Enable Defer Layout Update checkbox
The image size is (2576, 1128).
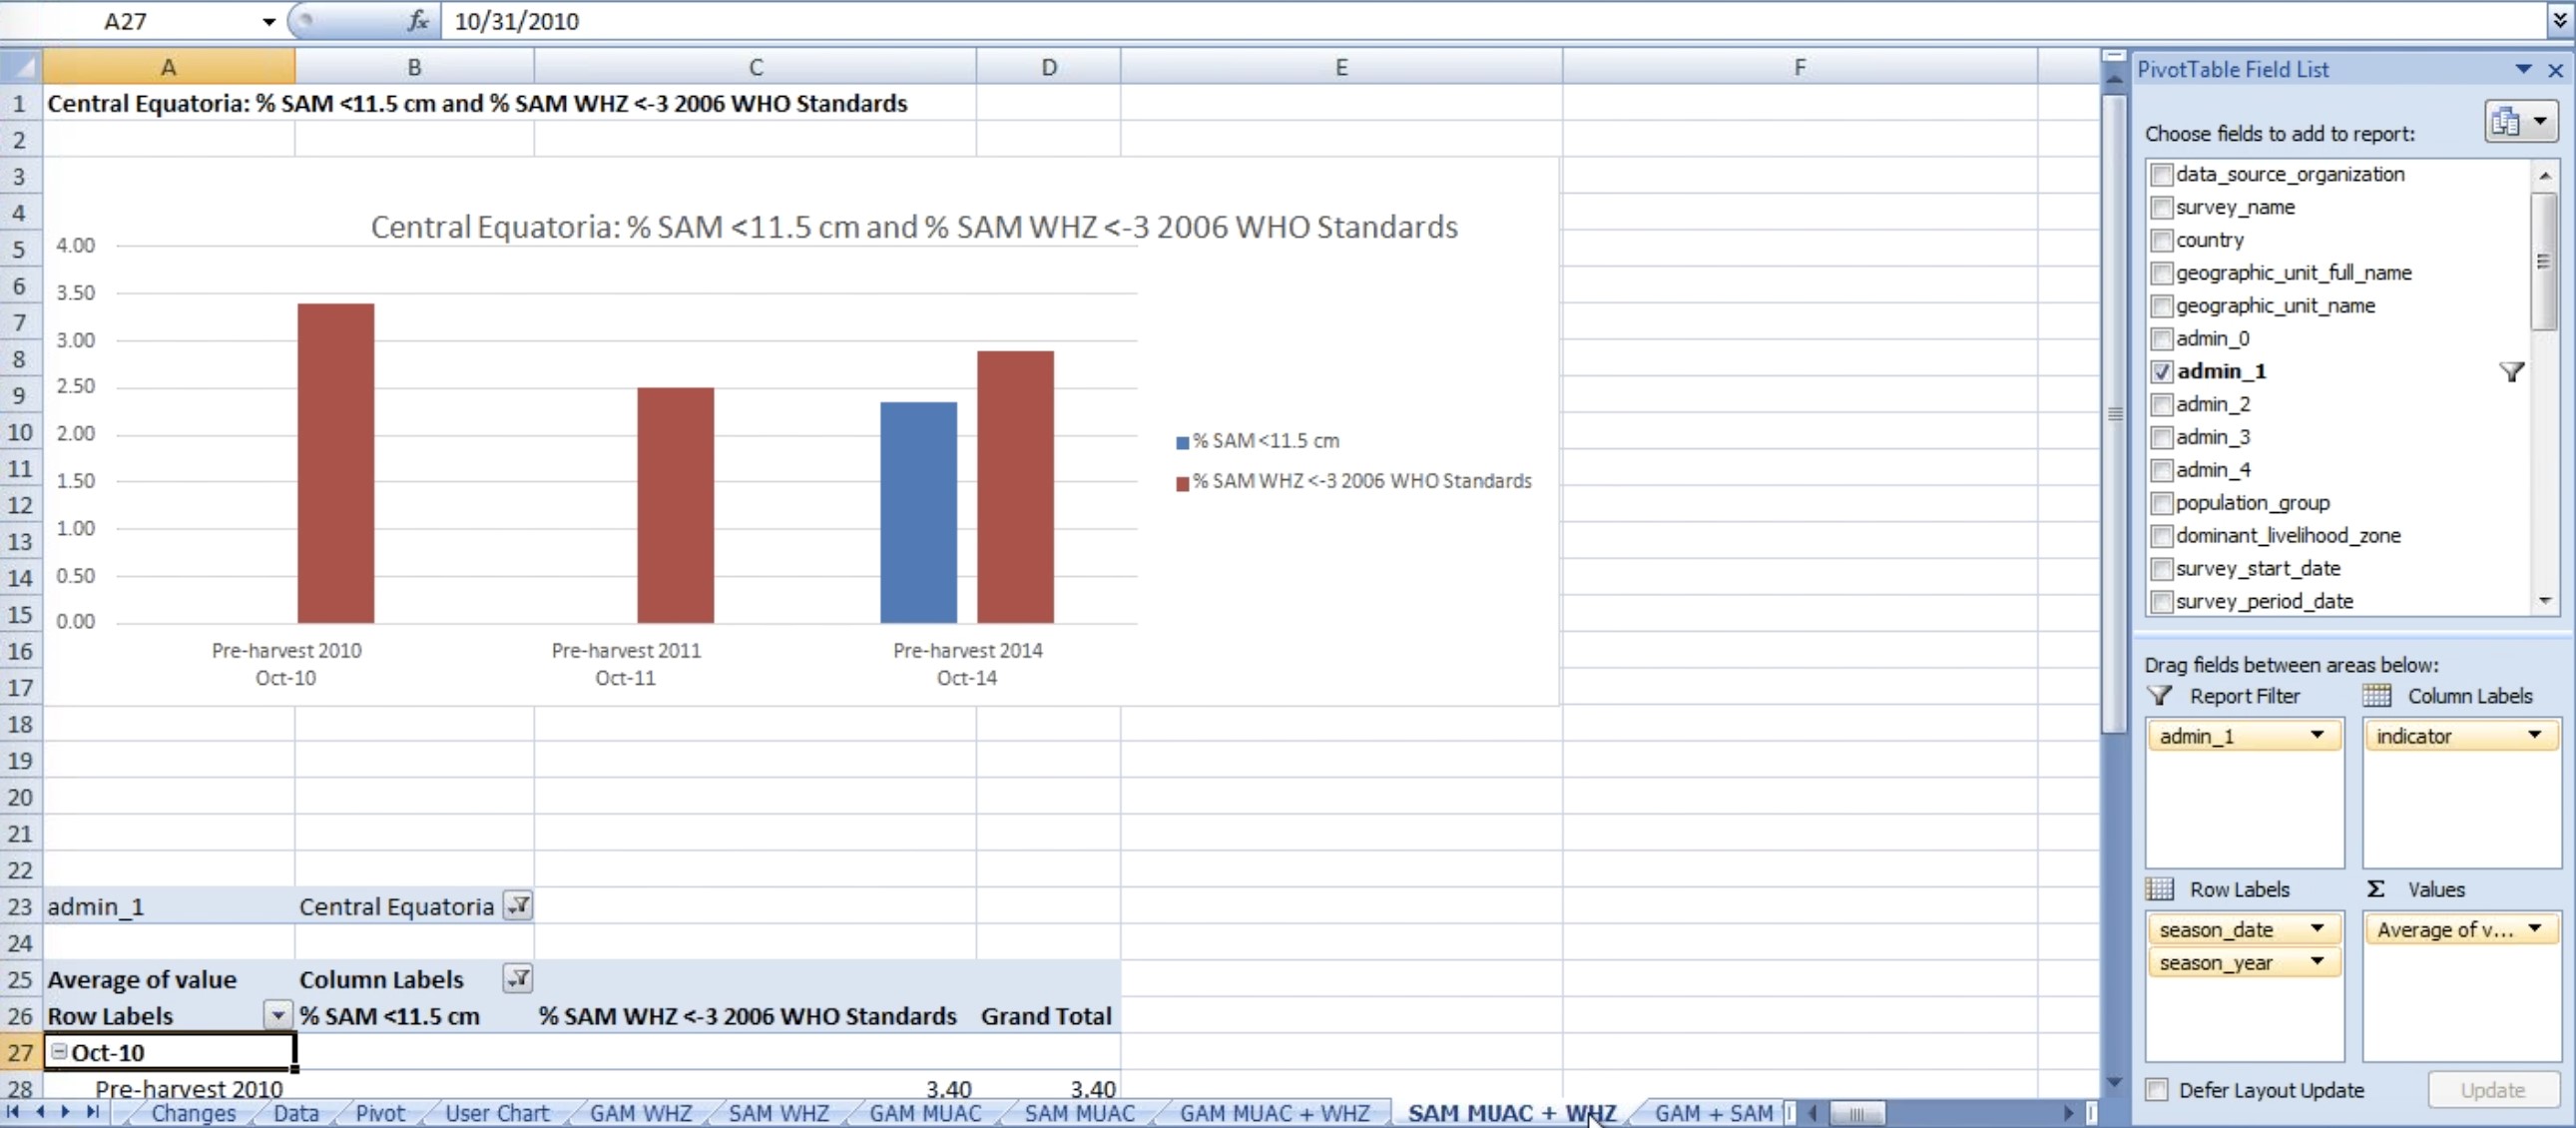pos(2157,1090)
